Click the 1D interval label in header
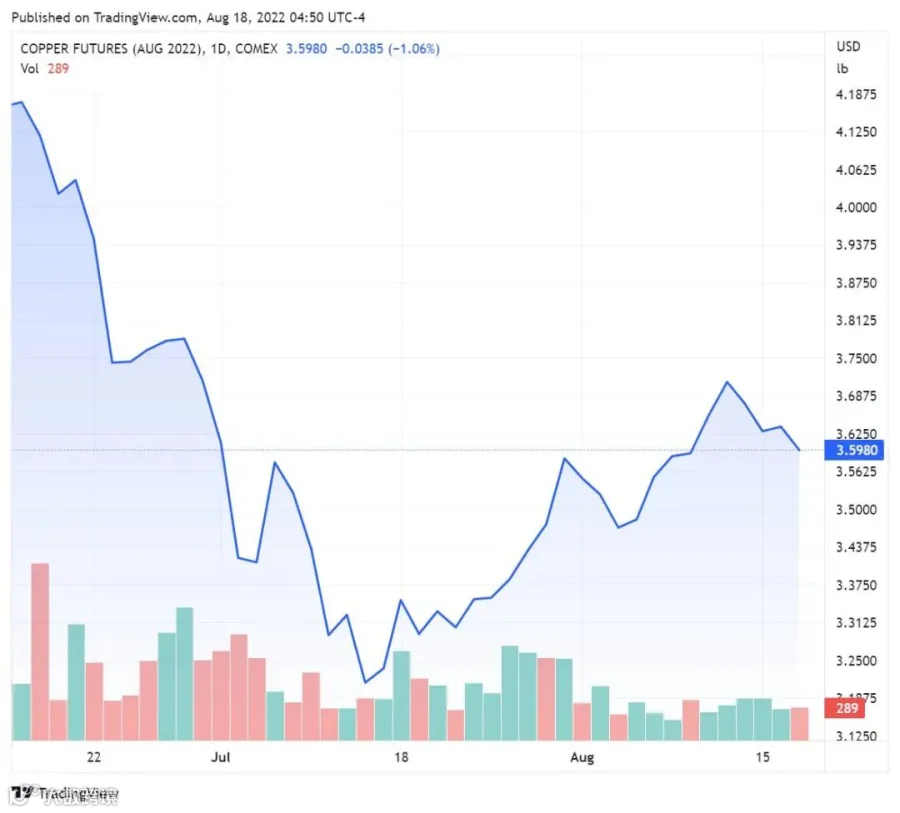Image resolution: width=900 pixels, height=813 pixels. [x=219, y=49]
